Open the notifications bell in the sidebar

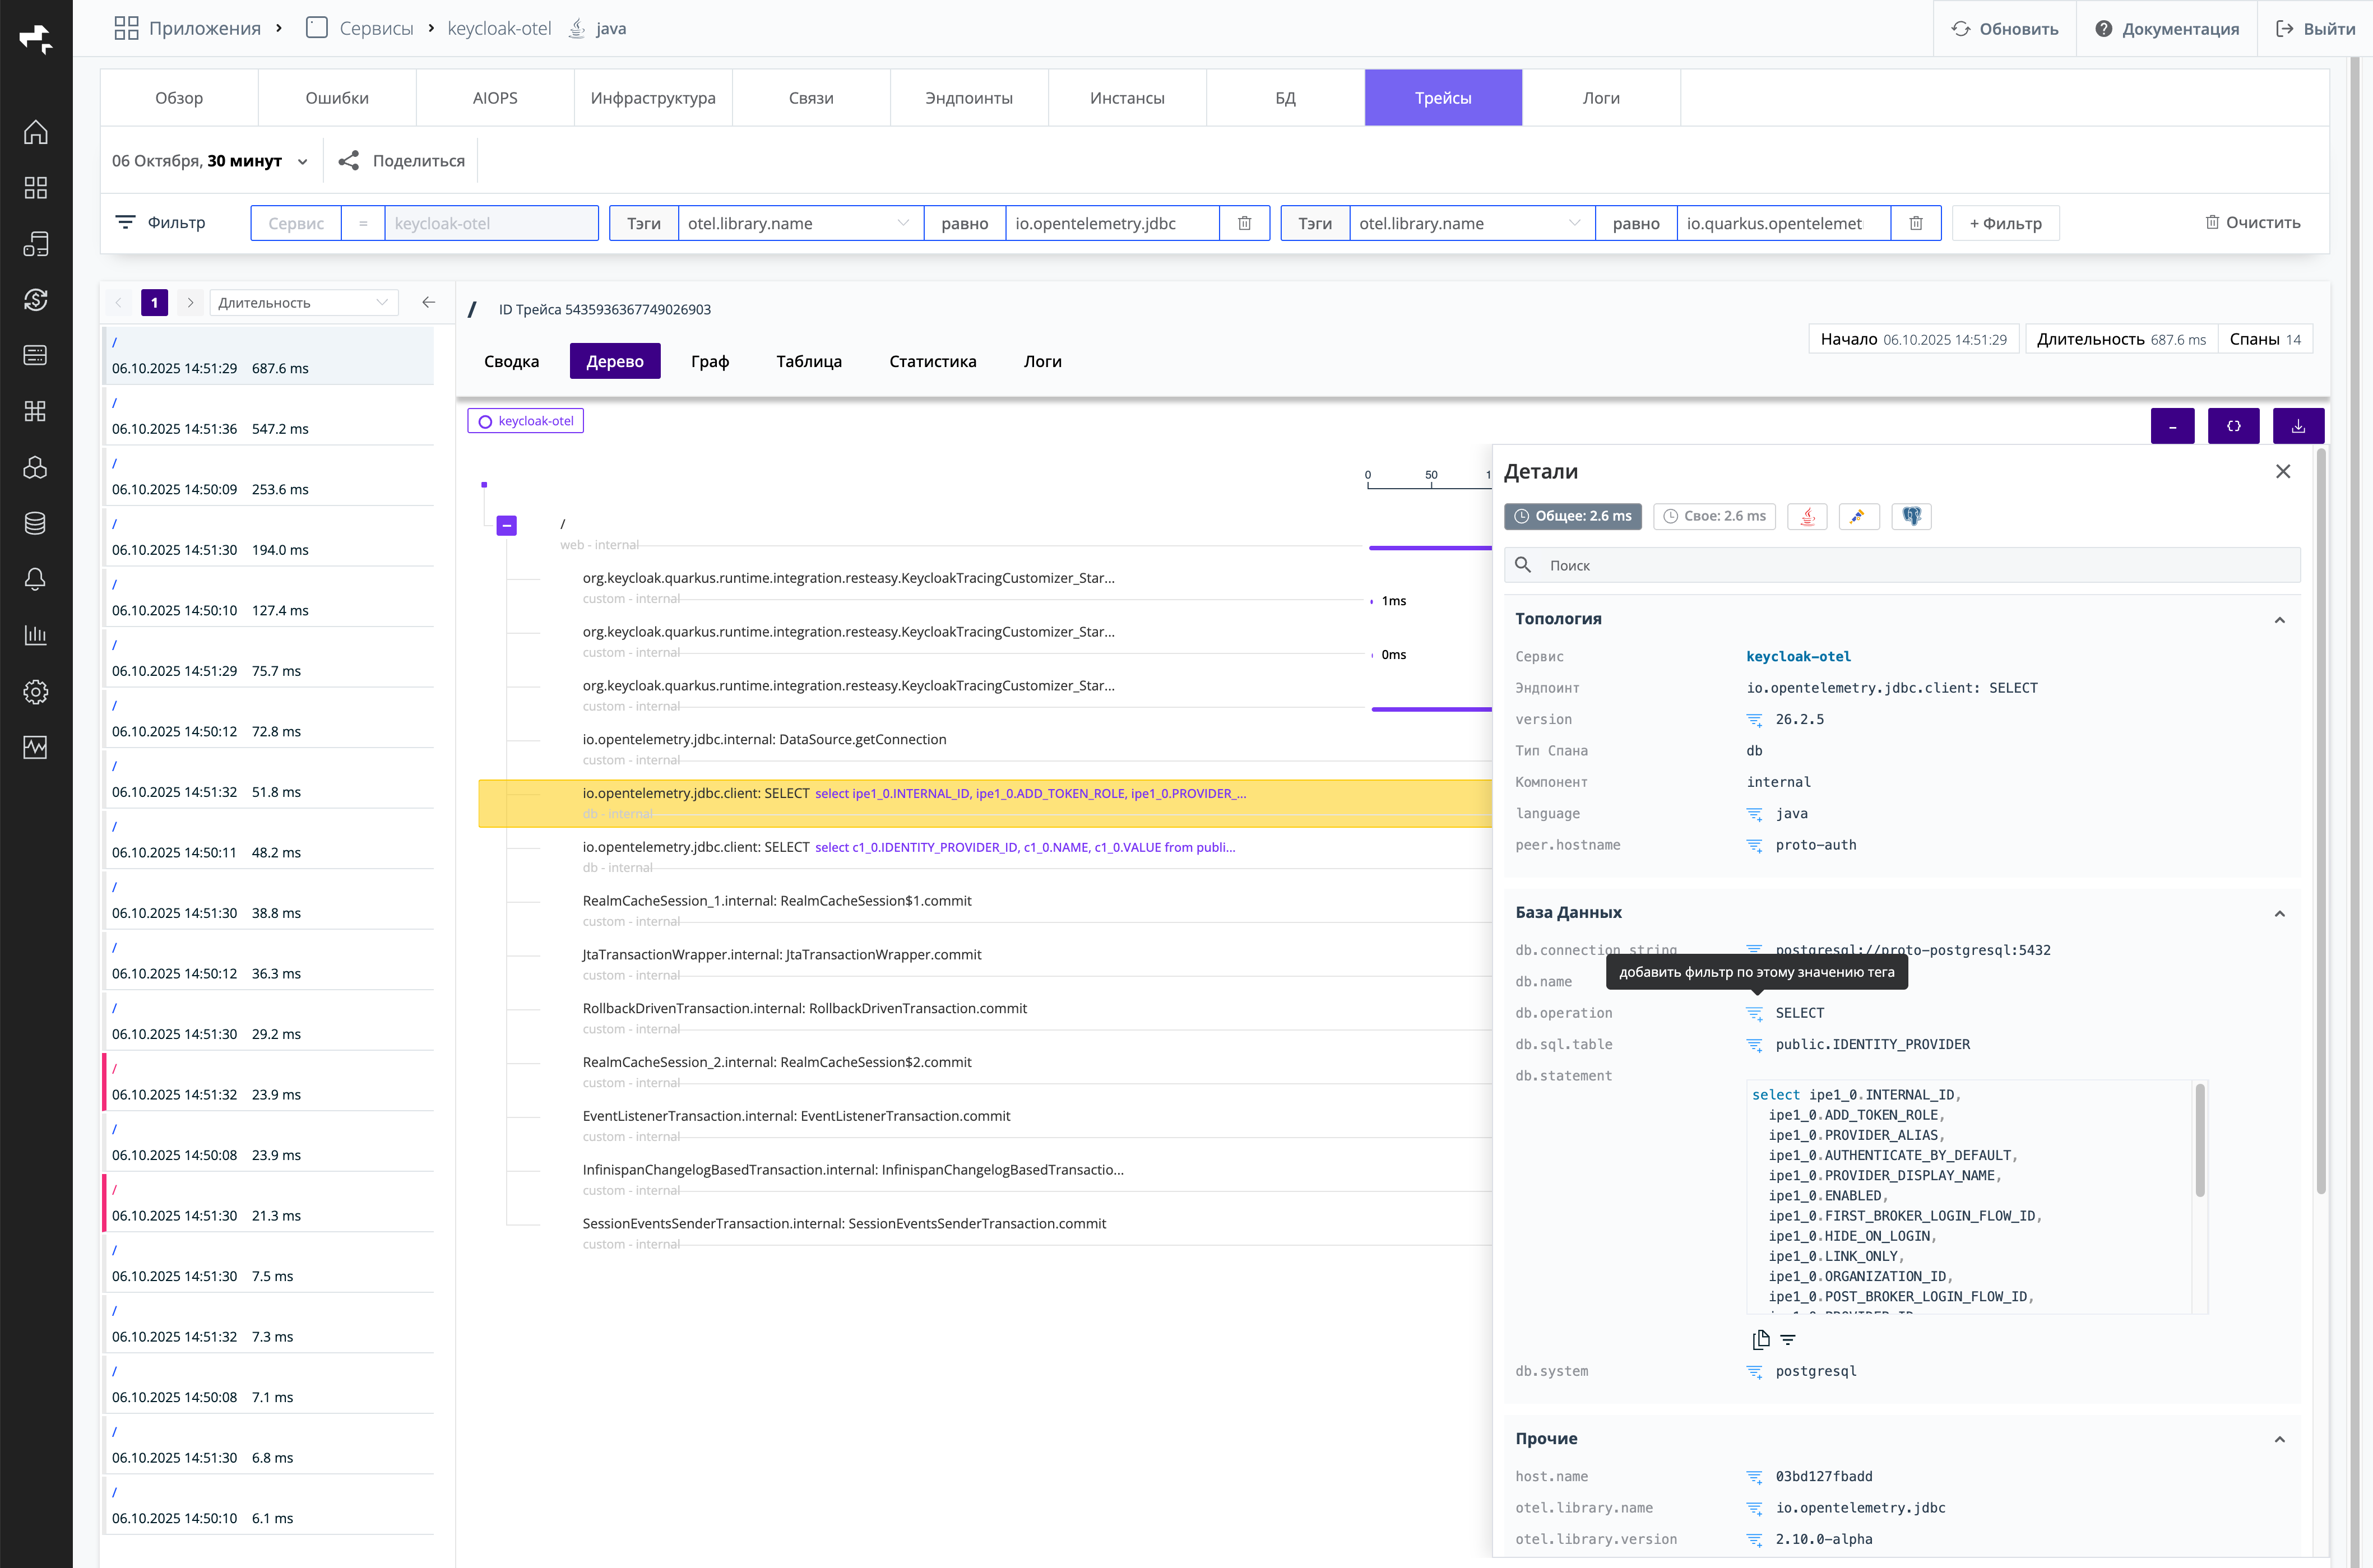coord(36,579)
